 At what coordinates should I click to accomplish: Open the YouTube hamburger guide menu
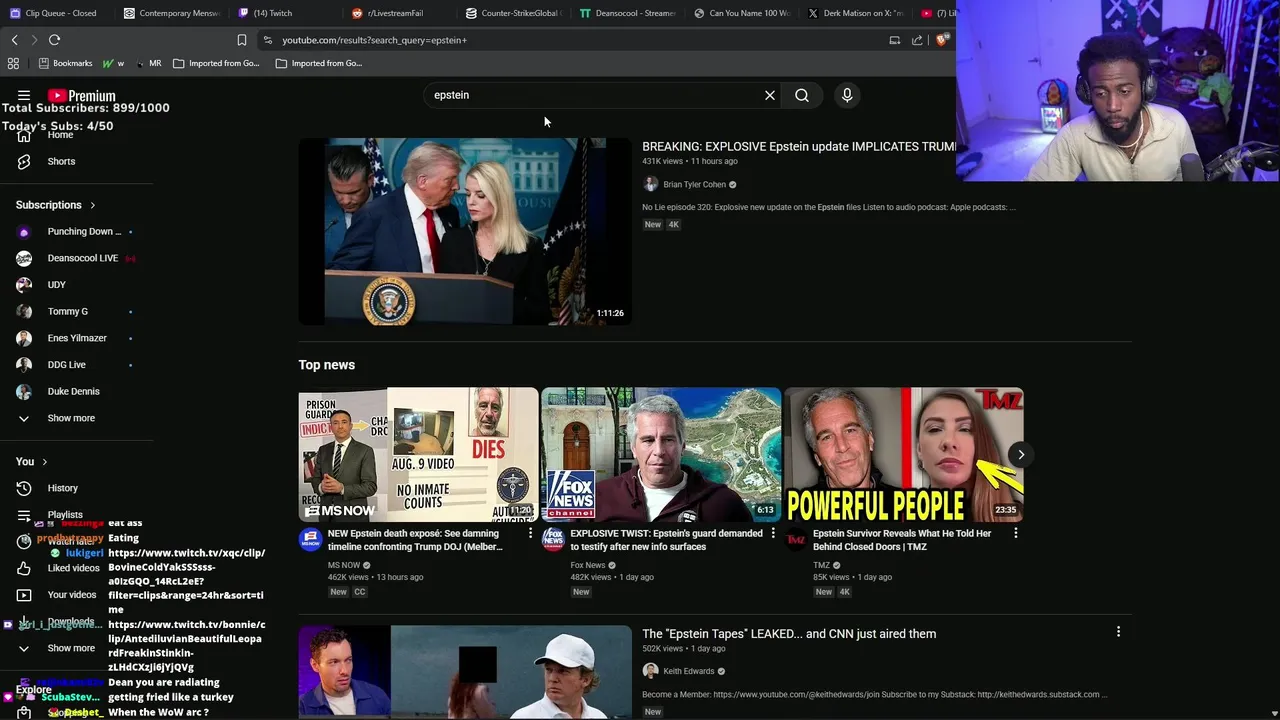point(24,96)
